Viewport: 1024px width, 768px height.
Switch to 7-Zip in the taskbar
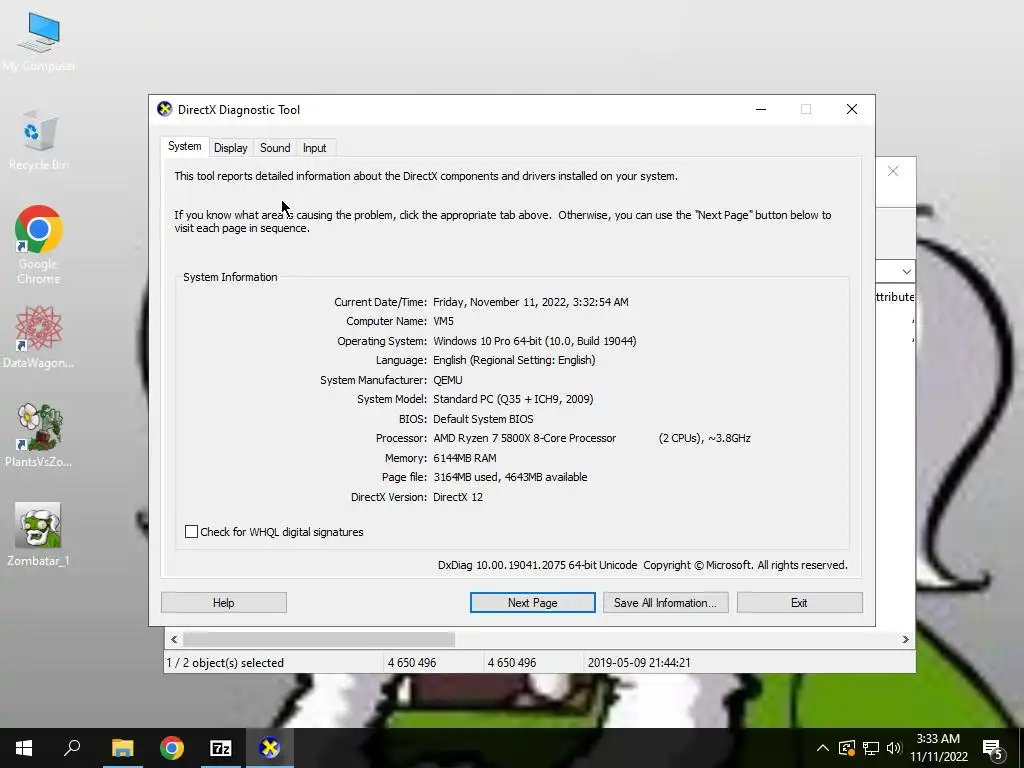(221, 748)
